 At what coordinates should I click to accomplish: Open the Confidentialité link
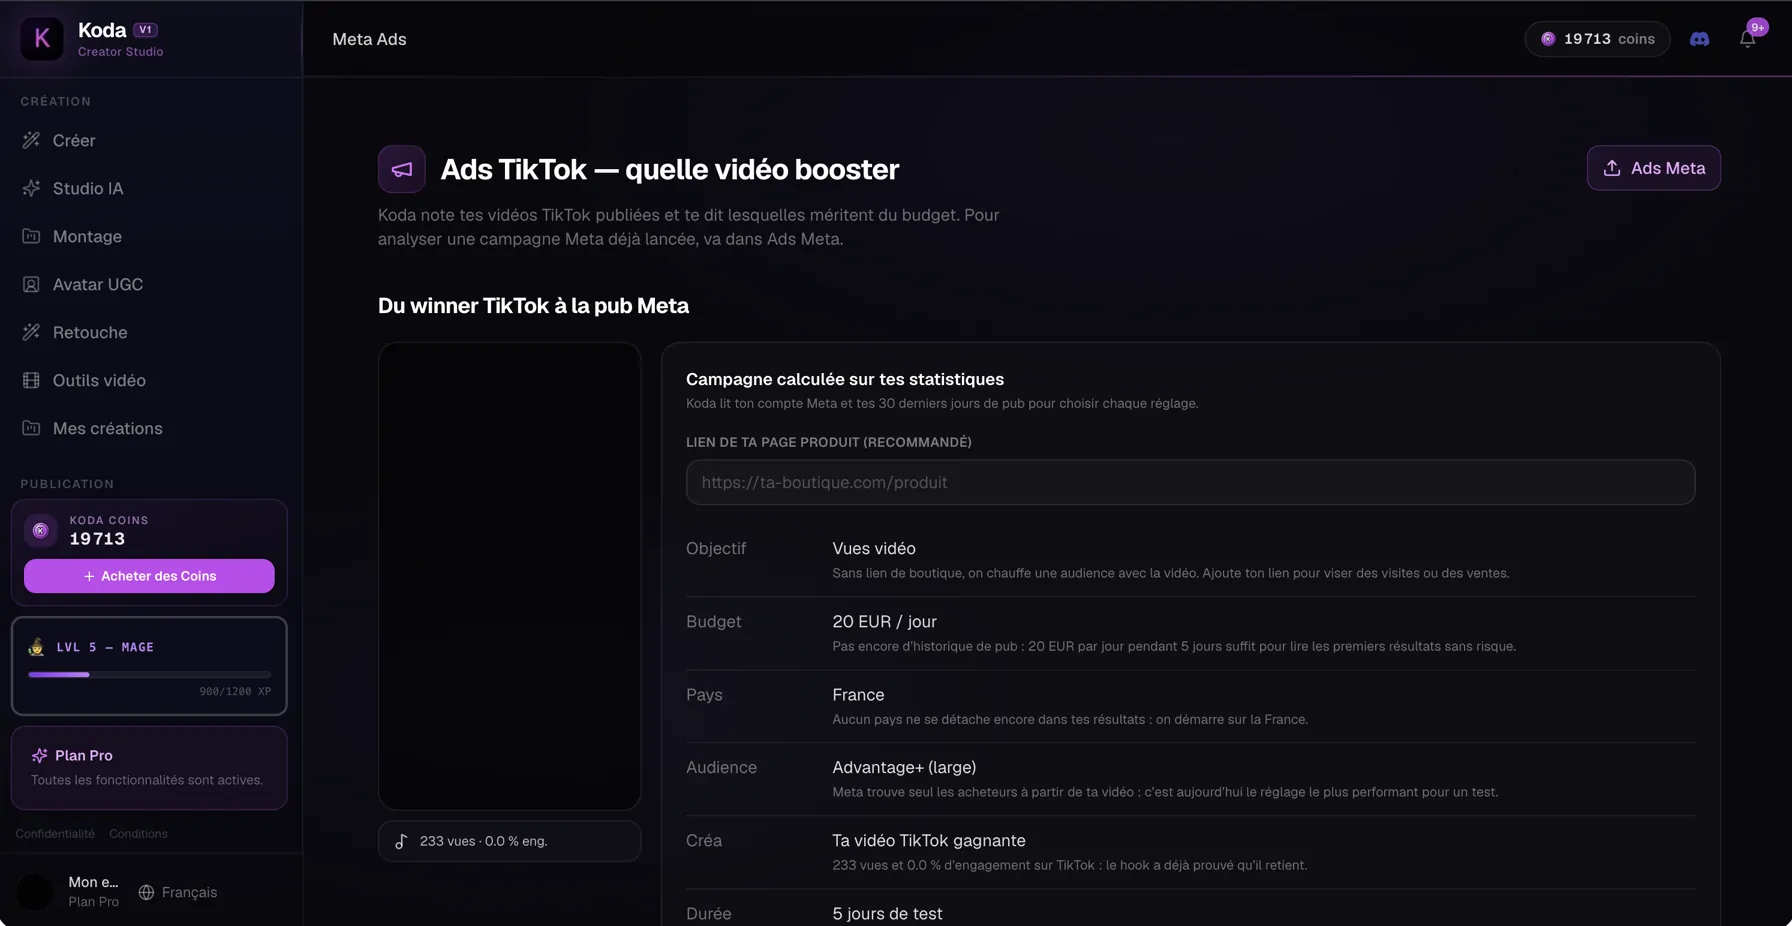pos(55,833)
